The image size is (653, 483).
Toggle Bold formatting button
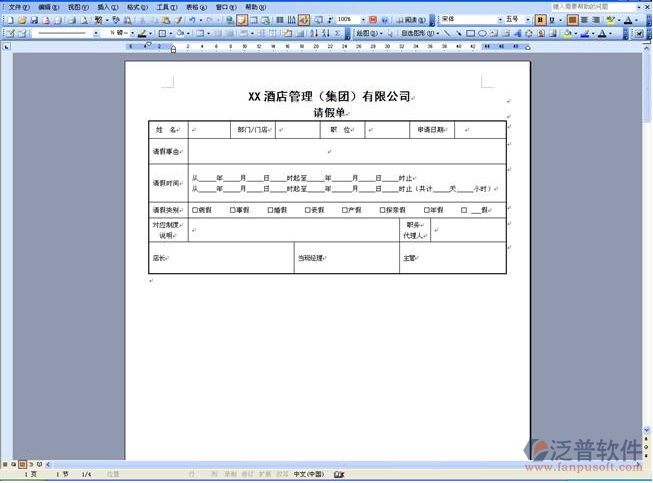[x=540, y=20]
